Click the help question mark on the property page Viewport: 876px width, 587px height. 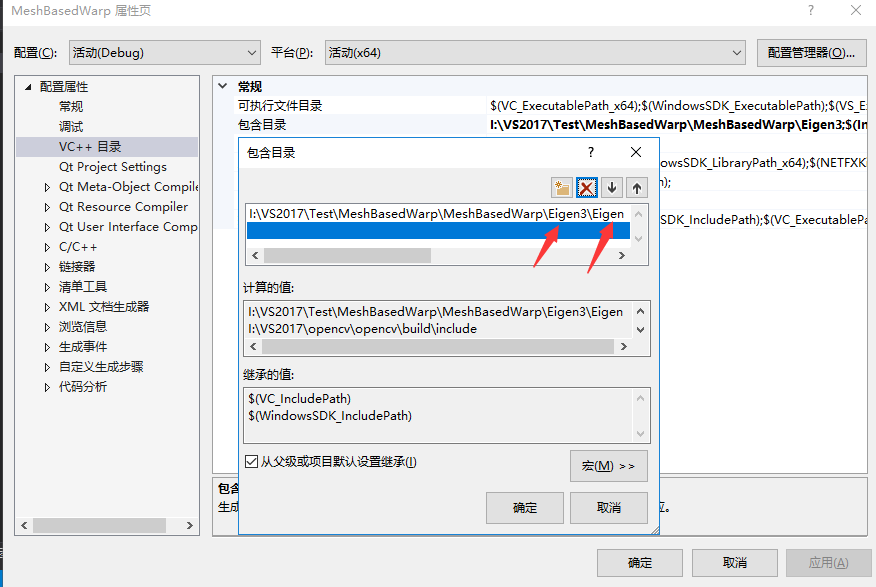tap(810, 10)
